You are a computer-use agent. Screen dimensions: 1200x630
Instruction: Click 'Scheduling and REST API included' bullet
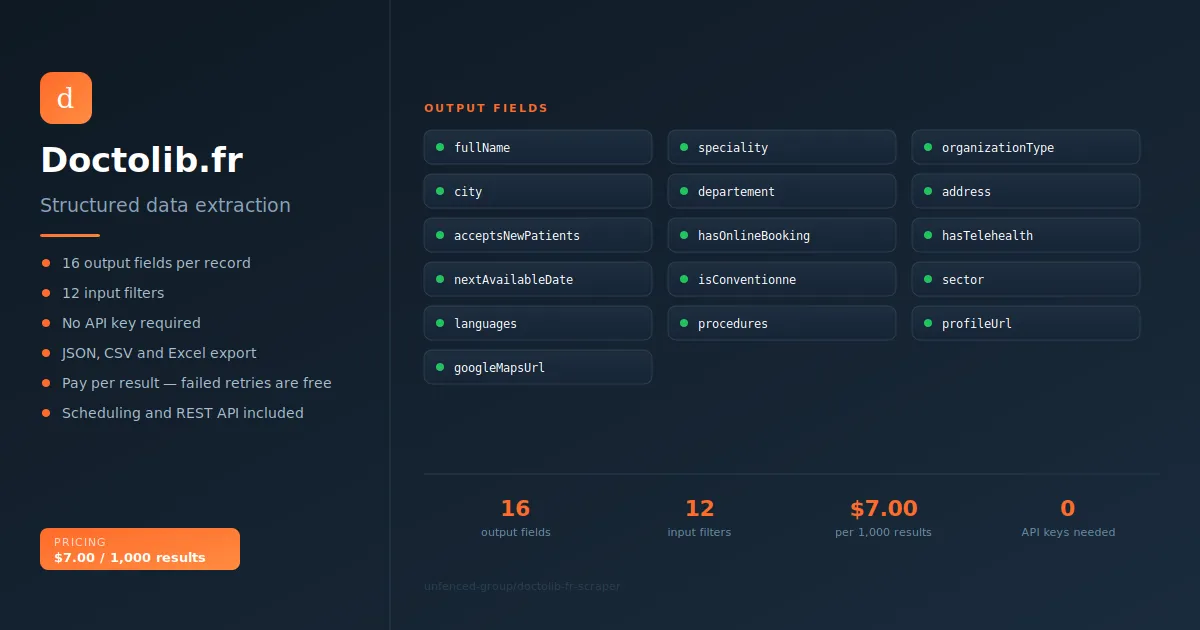183,413
